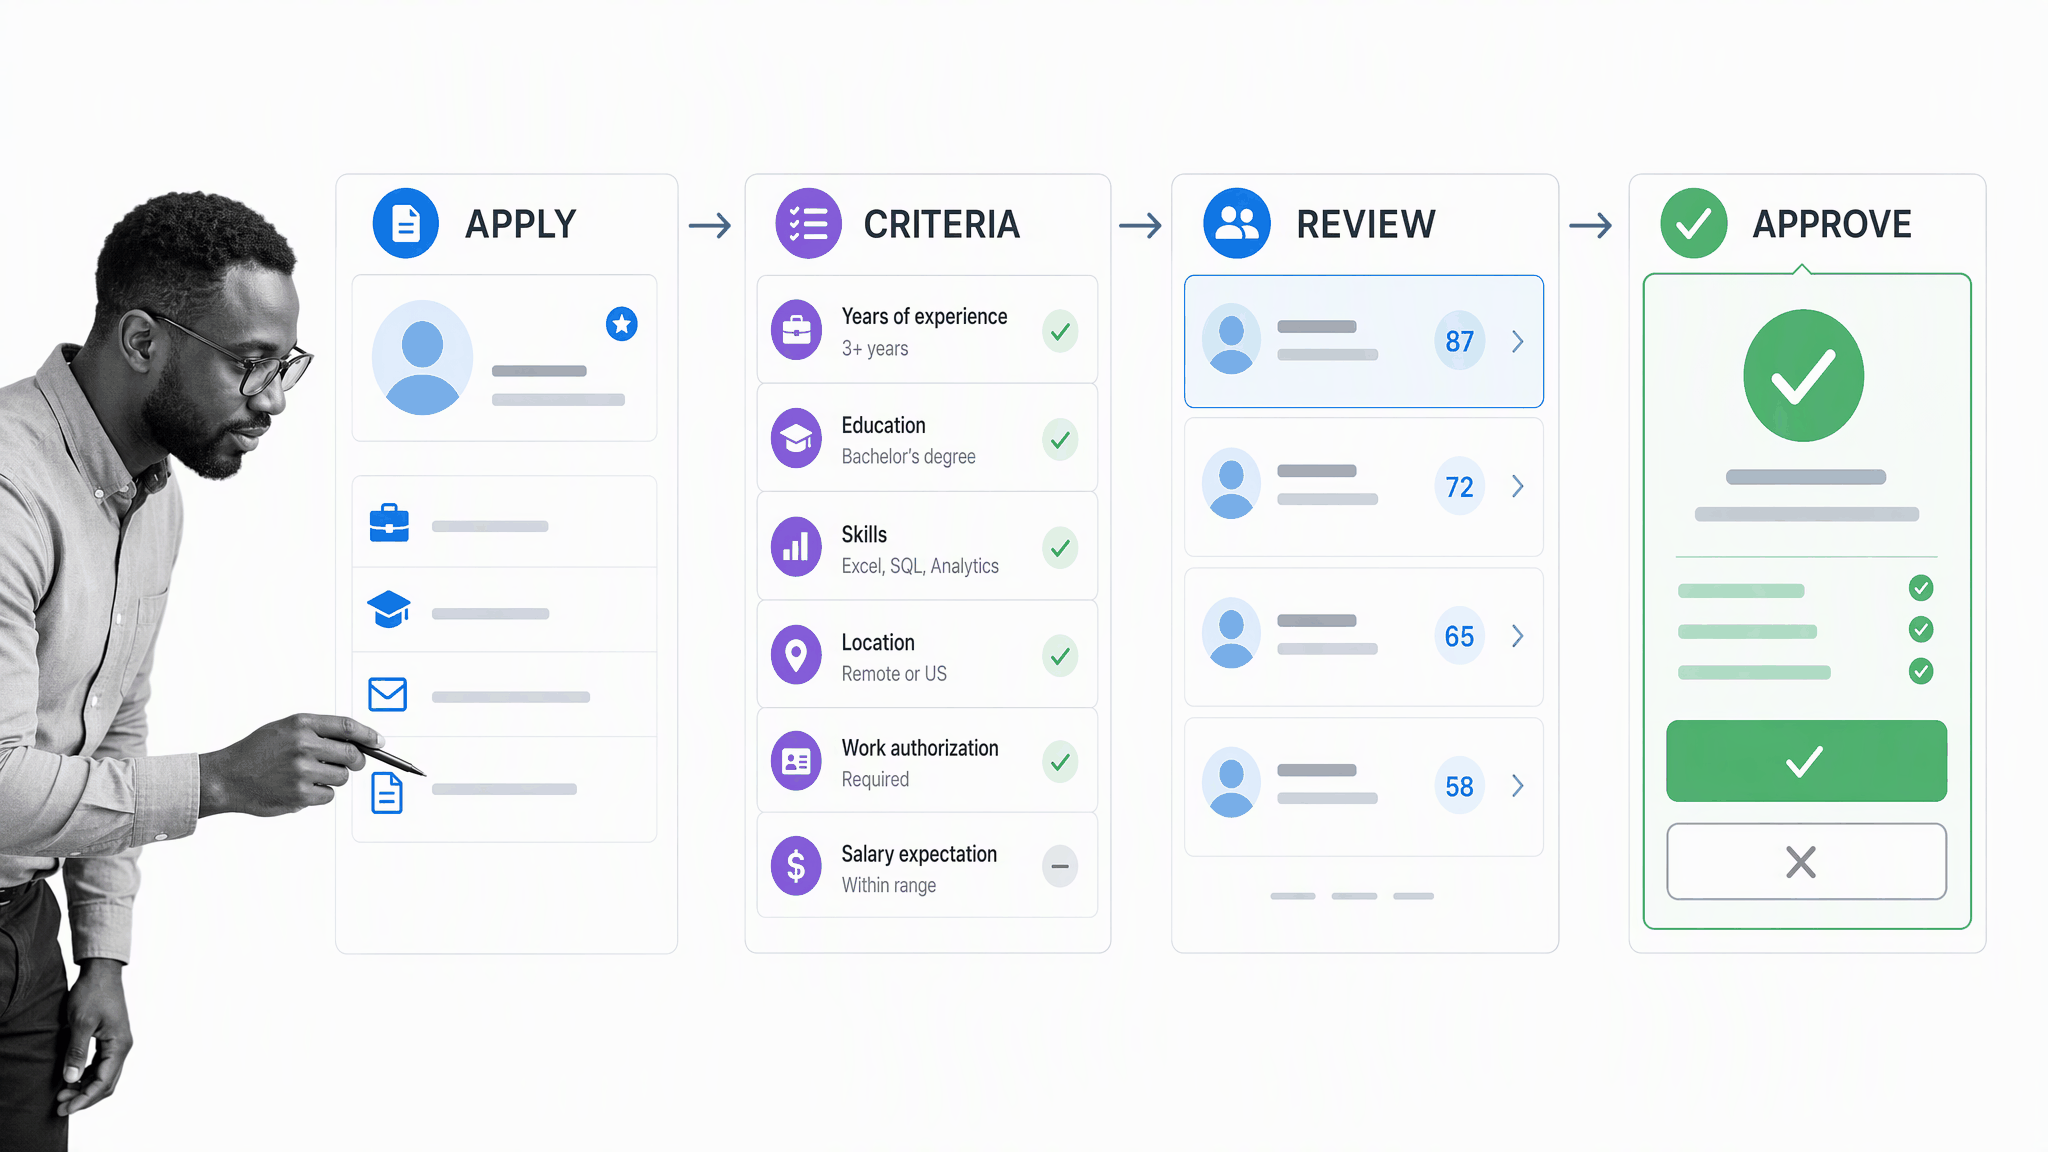This screenshot has height=1152, width=2048.
Task: Click the Years of experience briefcase icon
Action: pyautogui.click(x=796, y=330)
